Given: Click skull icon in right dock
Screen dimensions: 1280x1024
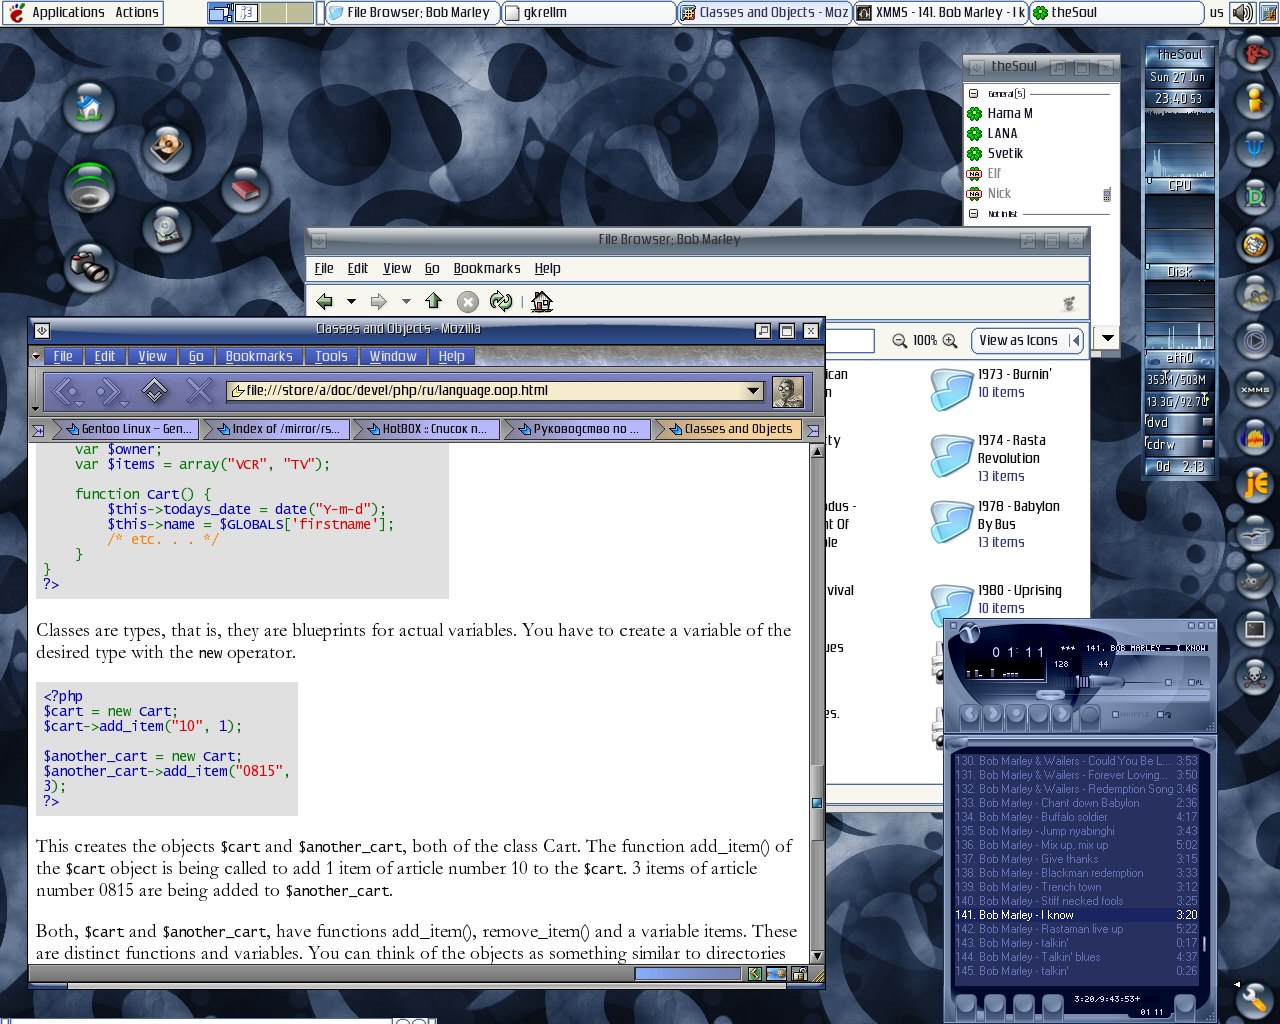Looking at the screenshot, I should point(1255,677).
